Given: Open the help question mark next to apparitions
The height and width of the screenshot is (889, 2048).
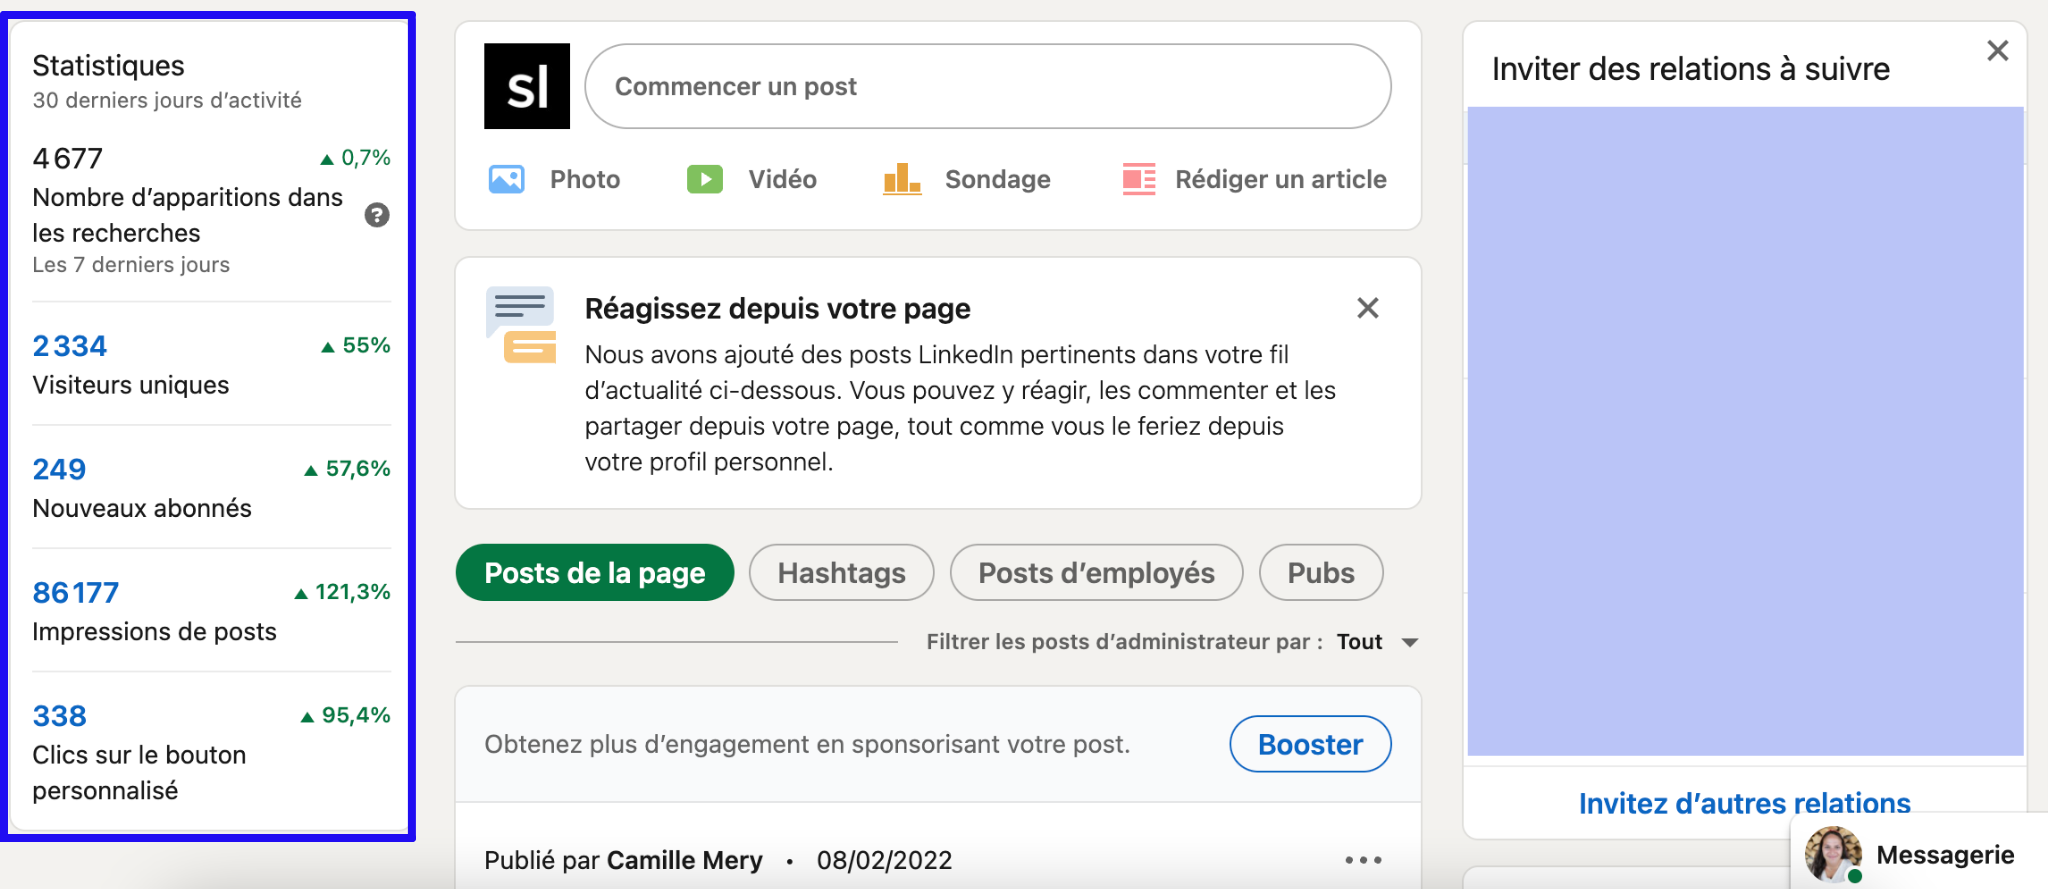Looking at the screenshot, I should [x=377, y=215].
